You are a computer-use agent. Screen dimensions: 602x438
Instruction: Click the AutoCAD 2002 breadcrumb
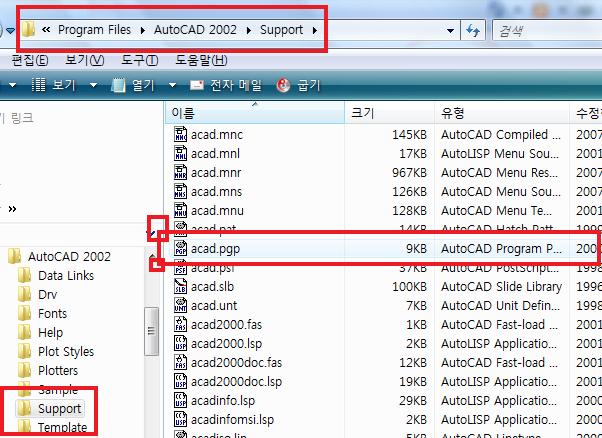pyautogui.click(x=195, y=30)
